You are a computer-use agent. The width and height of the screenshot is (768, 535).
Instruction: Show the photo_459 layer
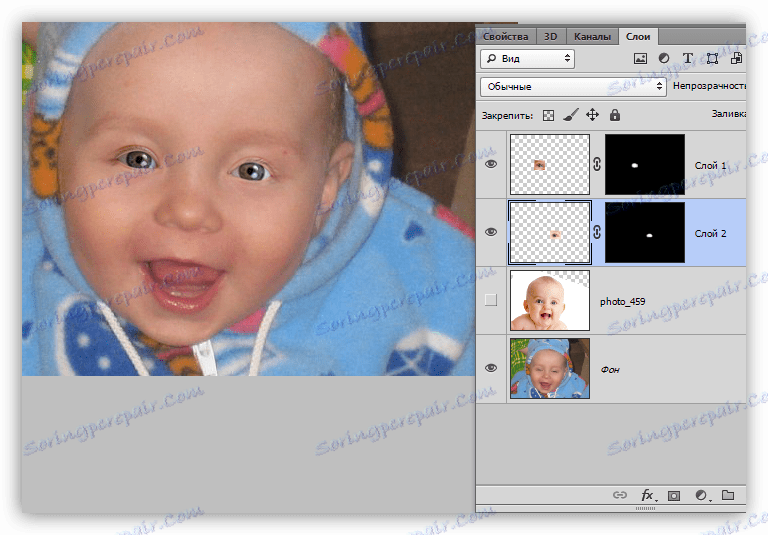[x=491, y=300]
